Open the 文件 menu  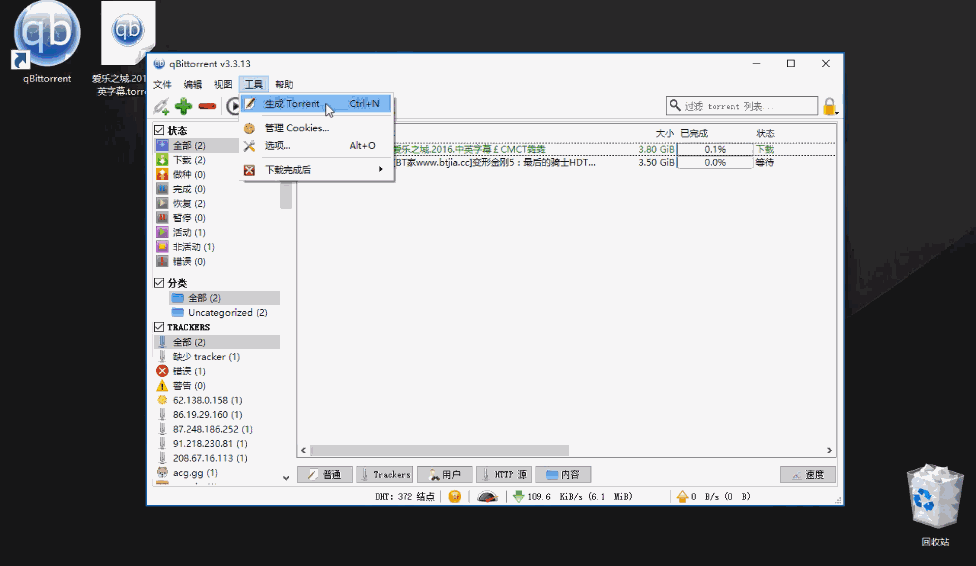pos(162,84)
